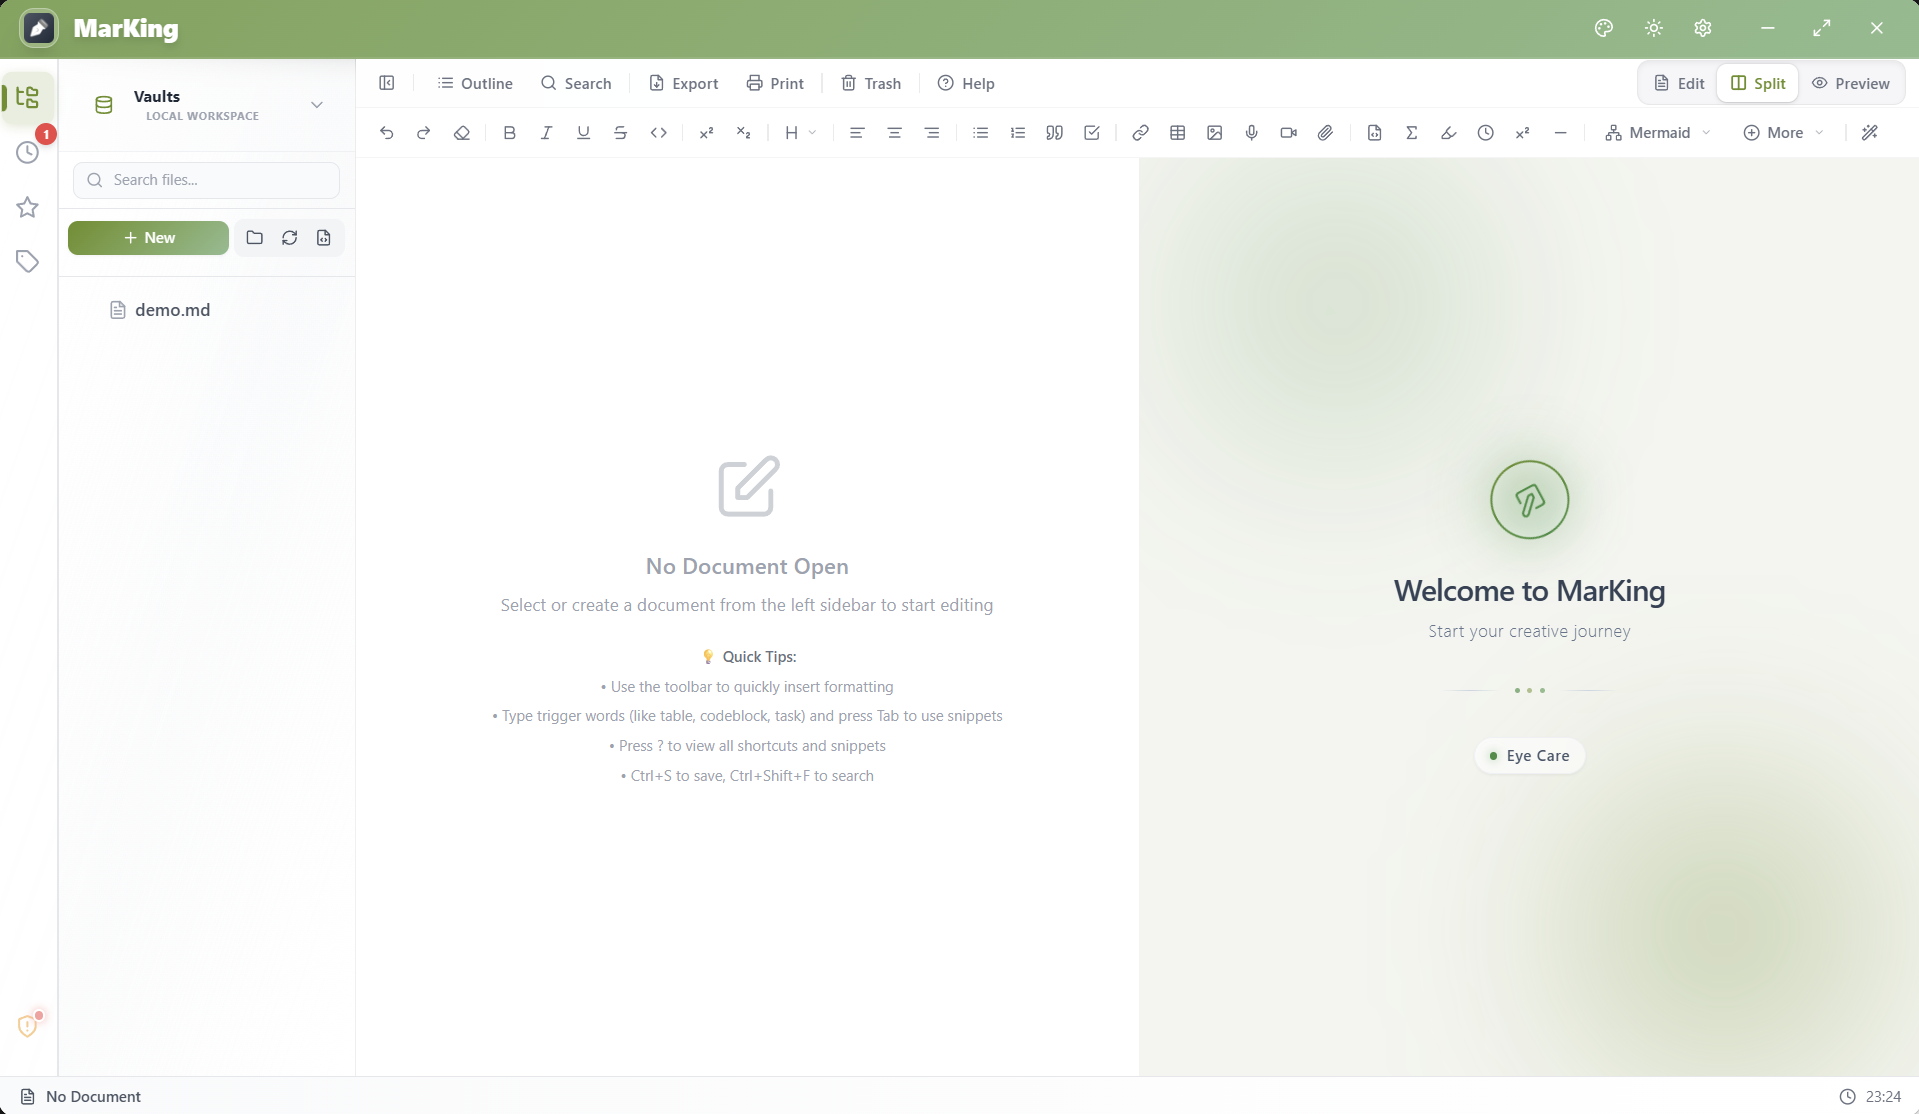Click the insert link icon

click(1140, 133)
